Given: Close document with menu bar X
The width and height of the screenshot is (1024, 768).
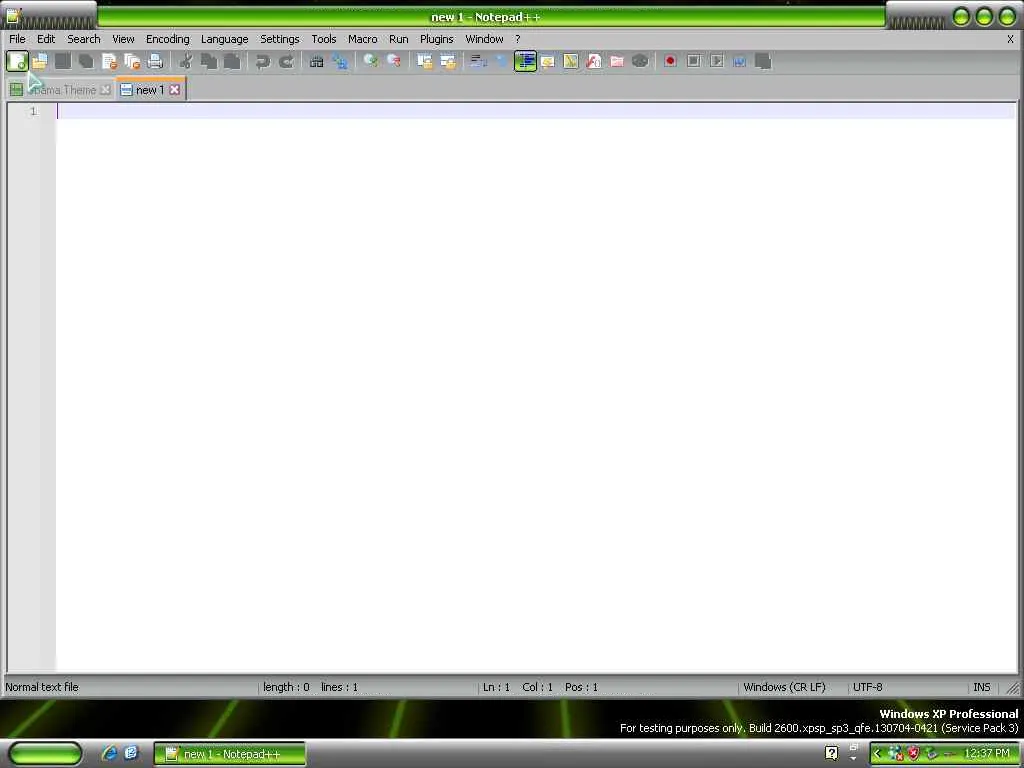Looking at the screenshot, I should pyautogui.click(x=1010, y=39).
